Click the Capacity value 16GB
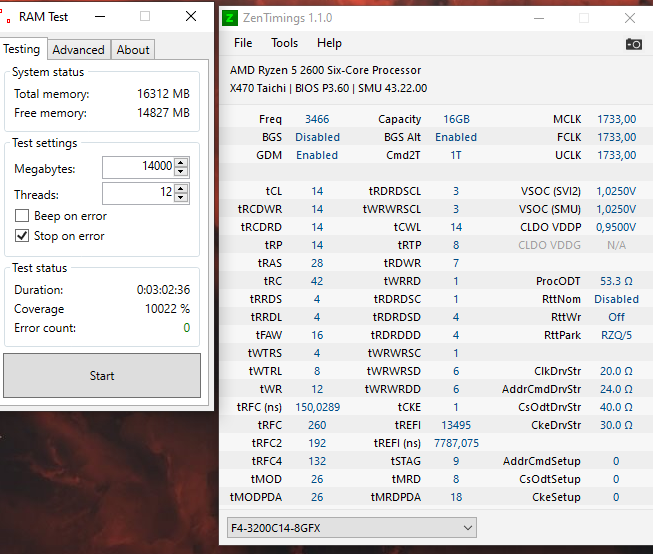 [456, 119]
